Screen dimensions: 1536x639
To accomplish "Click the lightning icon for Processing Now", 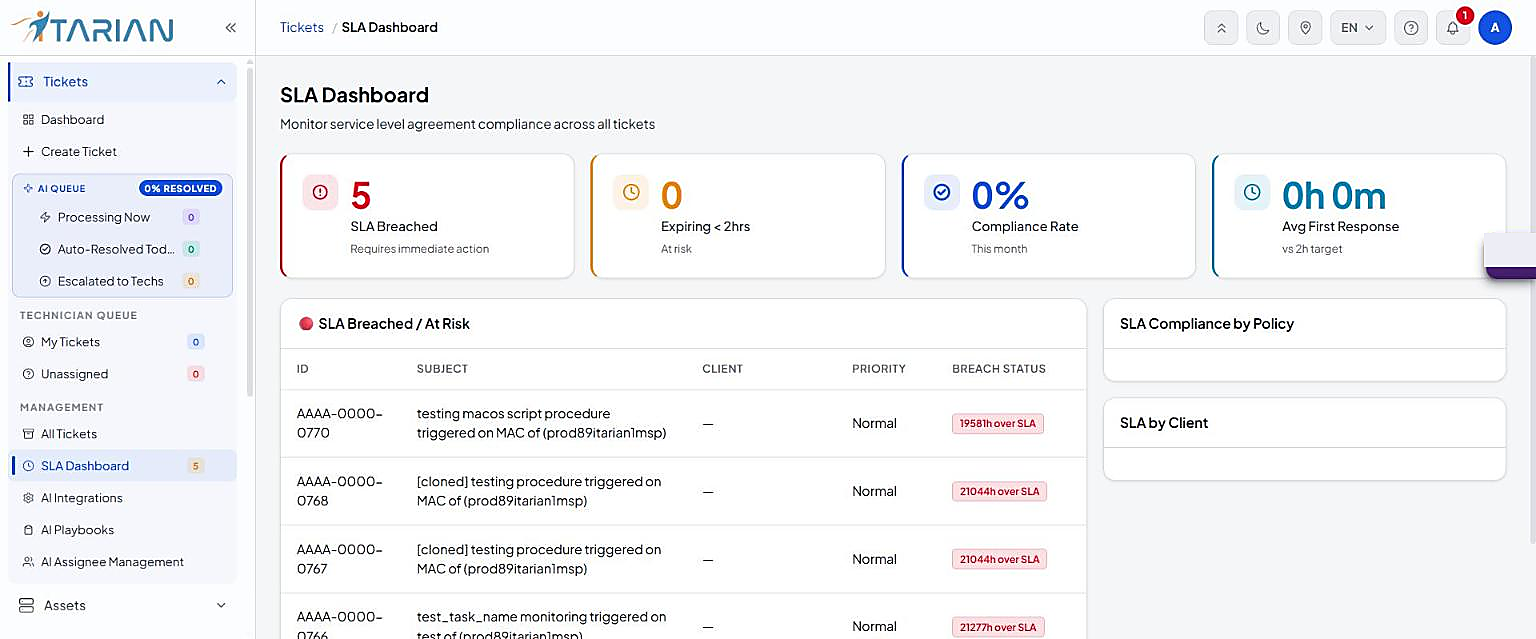I will (45, 217).
